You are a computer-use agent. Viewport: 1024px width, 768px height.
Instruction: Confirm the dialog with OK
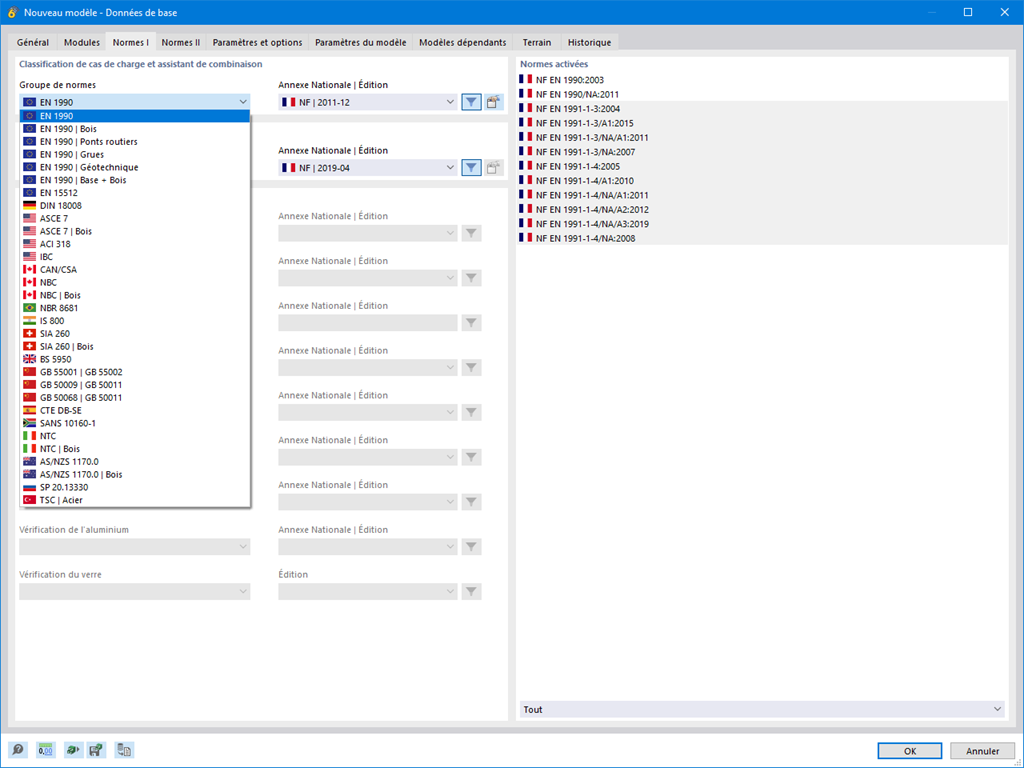pos(908,750)
